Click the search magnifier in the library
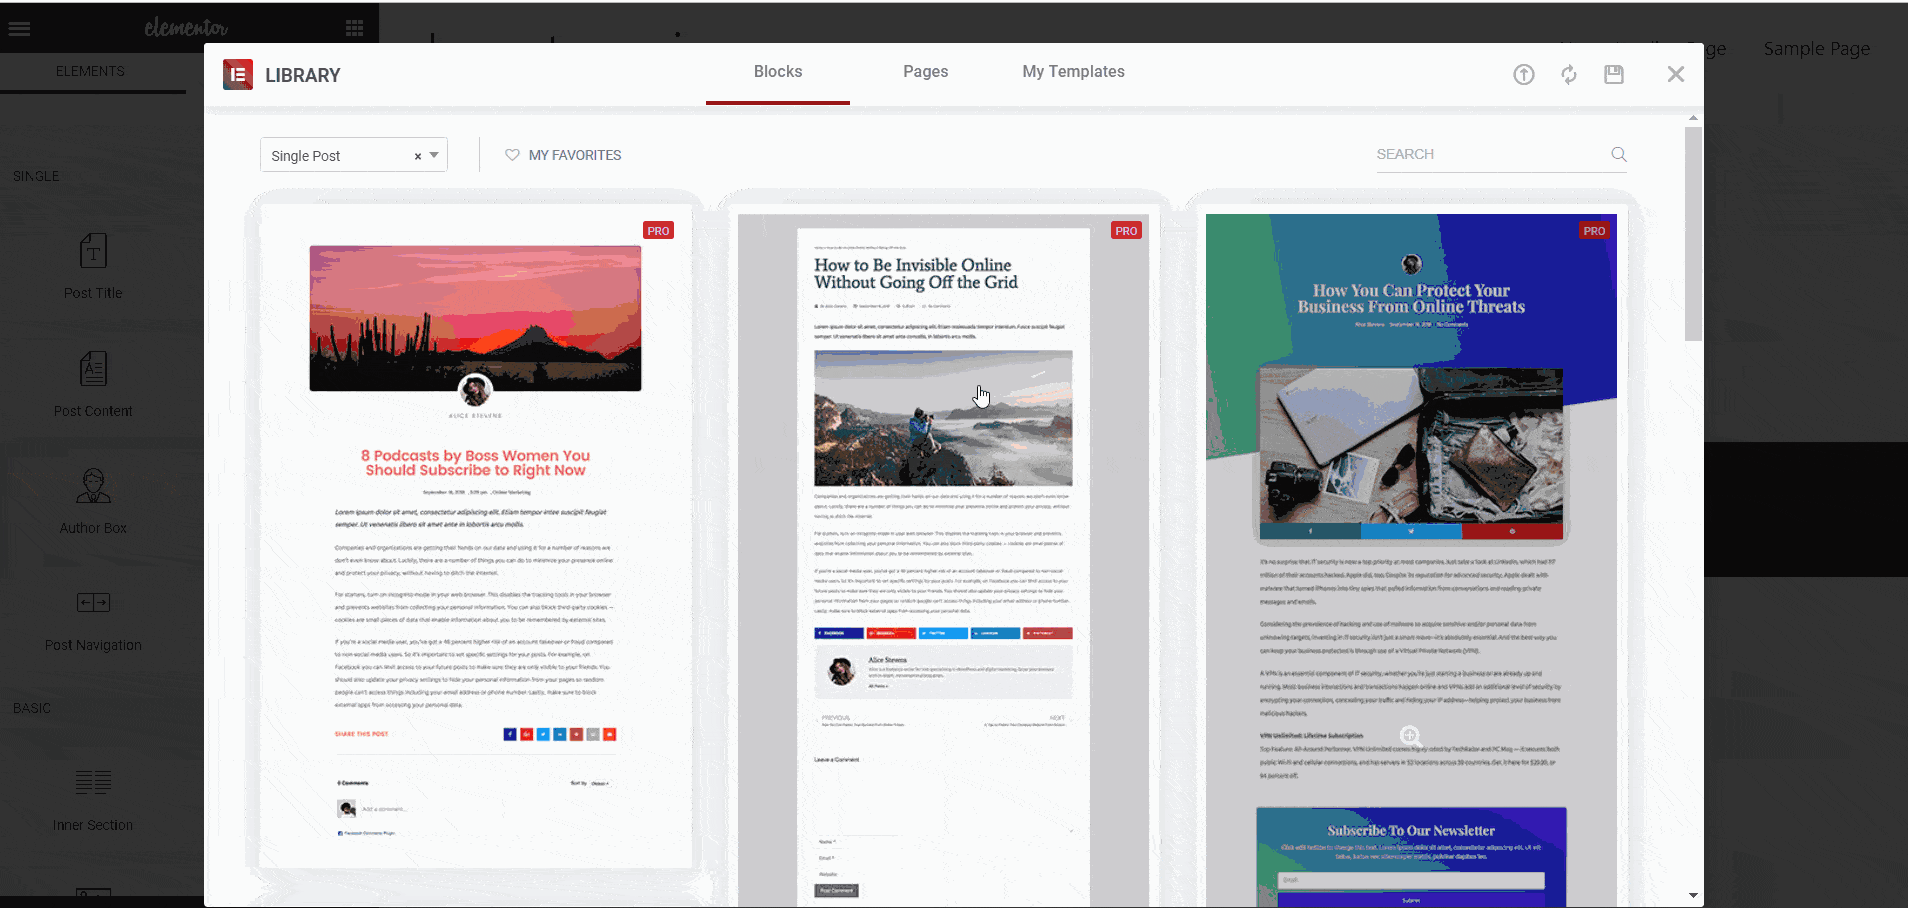Image resolution: width=1908 pixels, height=908 pixels. (x=1618, y=154)
